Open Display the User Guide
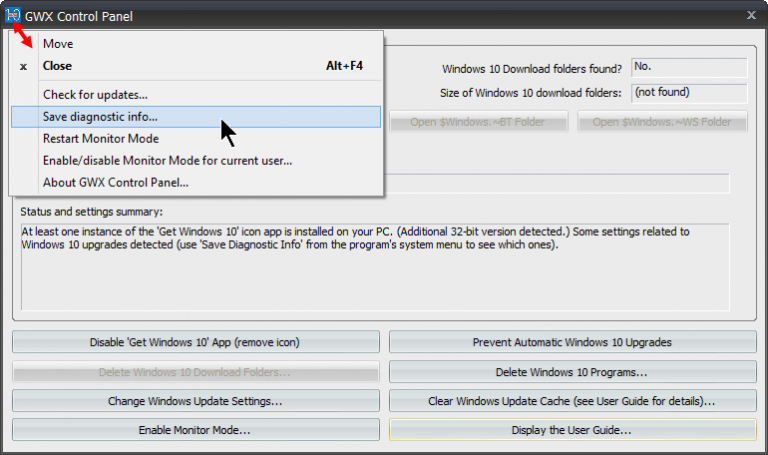 tap(573, 430)
